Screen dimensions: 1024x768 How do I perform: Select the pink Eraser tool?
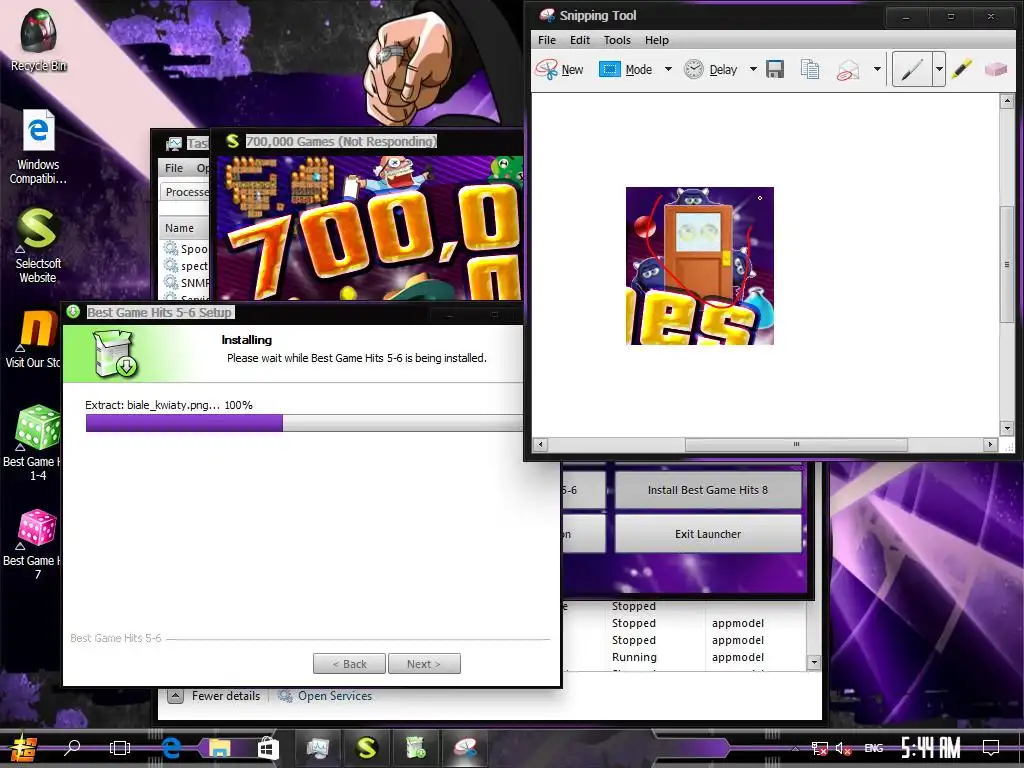[995, 69]
